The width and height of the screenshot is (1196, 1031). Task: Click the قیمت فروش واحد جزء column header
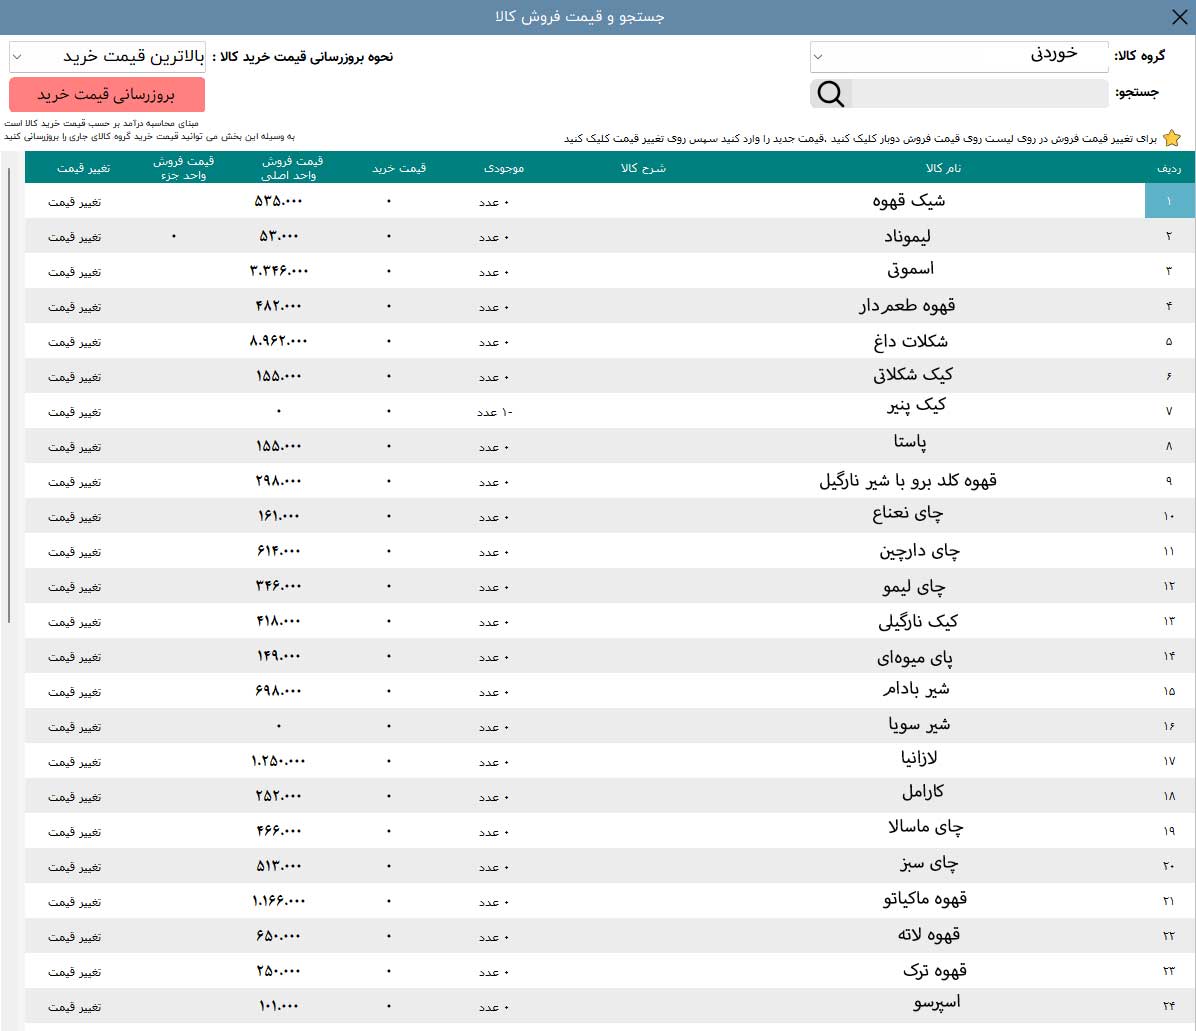183,168
